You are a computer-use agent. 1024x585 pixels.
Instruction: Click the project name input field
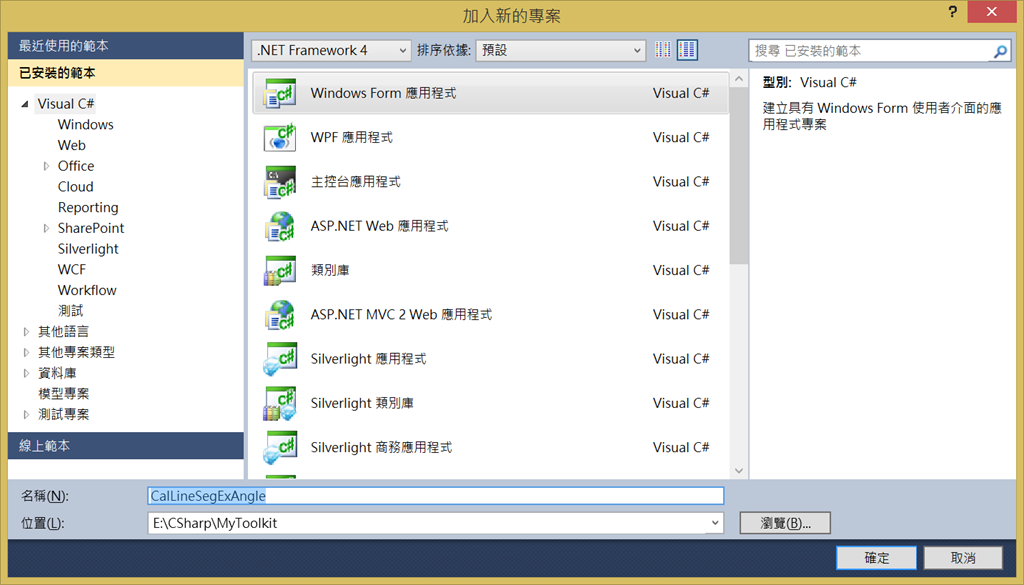[x=436, y=496]
